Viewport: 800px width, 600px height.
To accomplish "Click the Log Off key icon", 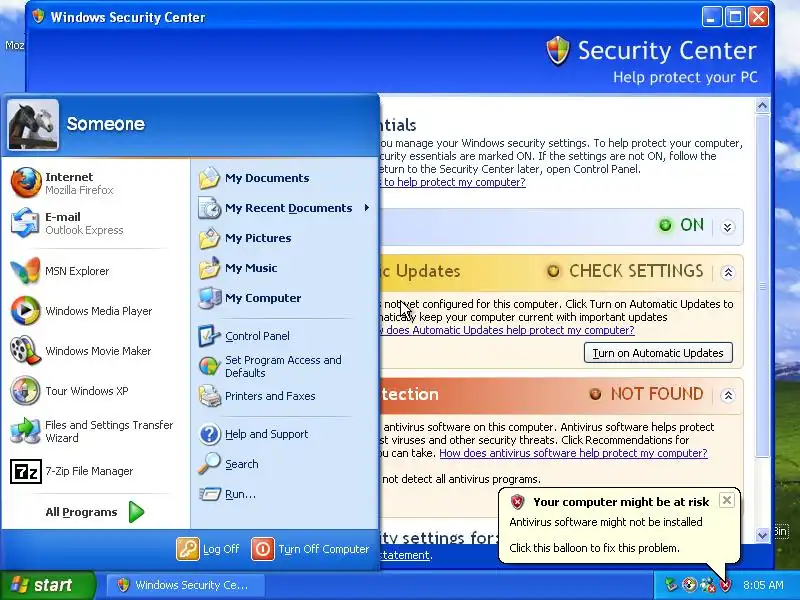I will coord(188,549).
